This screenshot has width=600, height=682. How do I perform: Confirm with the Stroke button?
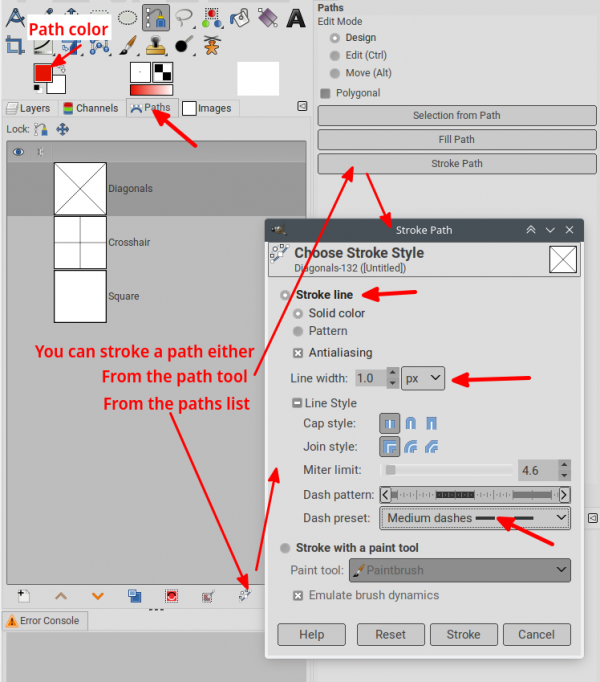coord(463,635)
